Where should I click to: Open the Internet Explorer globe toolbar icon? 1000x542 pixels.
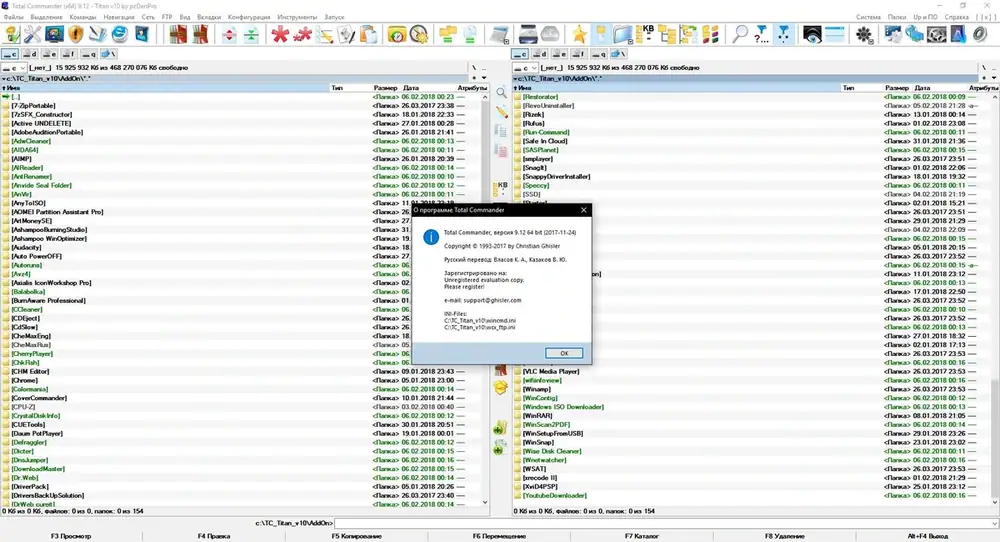[x=120, y=34]
